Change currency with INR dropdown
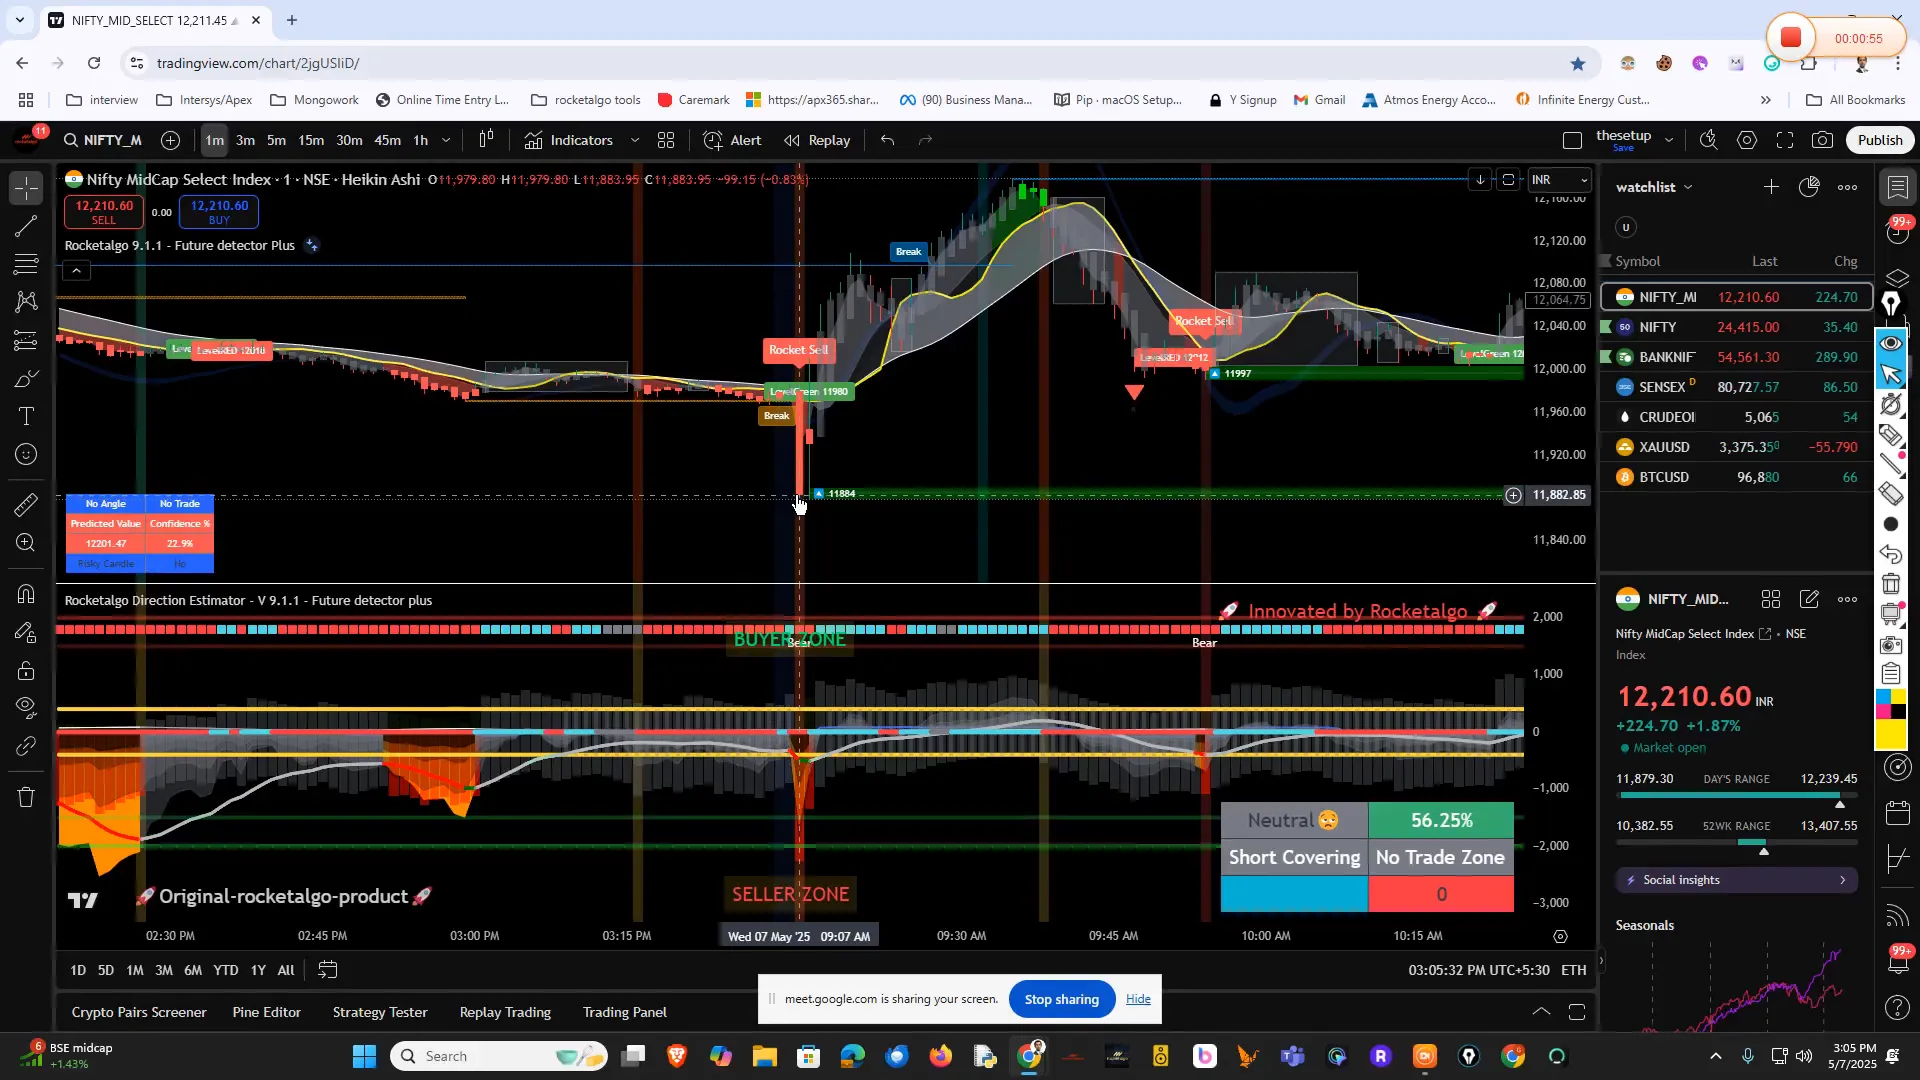Viewport: 1920px width, 1080px height. 1559,180
